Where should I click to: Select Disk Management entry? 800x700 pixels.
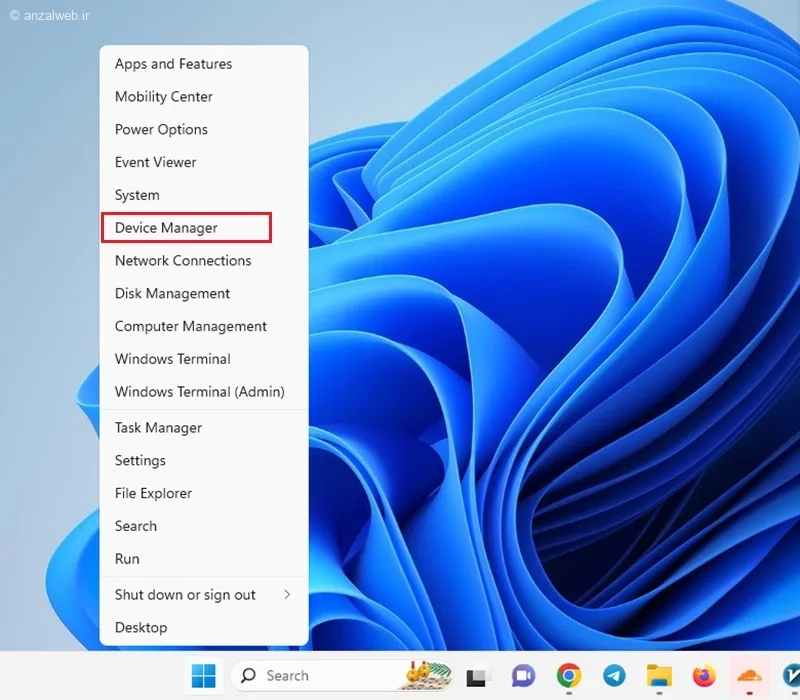point(204,293)
